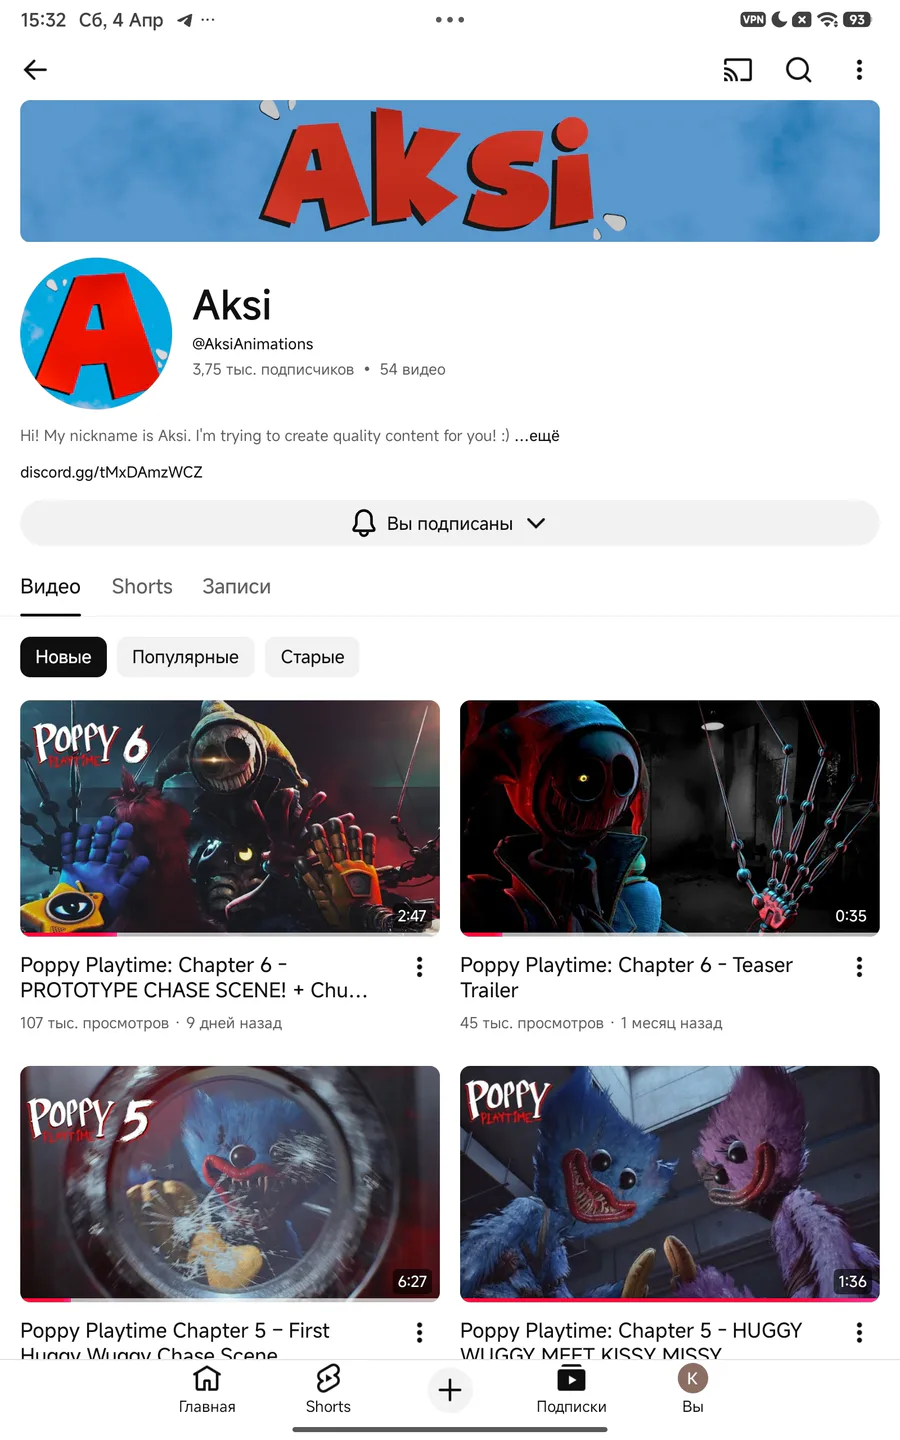
Task: Select the Старые sort chip
Action: tap(312, 657)
